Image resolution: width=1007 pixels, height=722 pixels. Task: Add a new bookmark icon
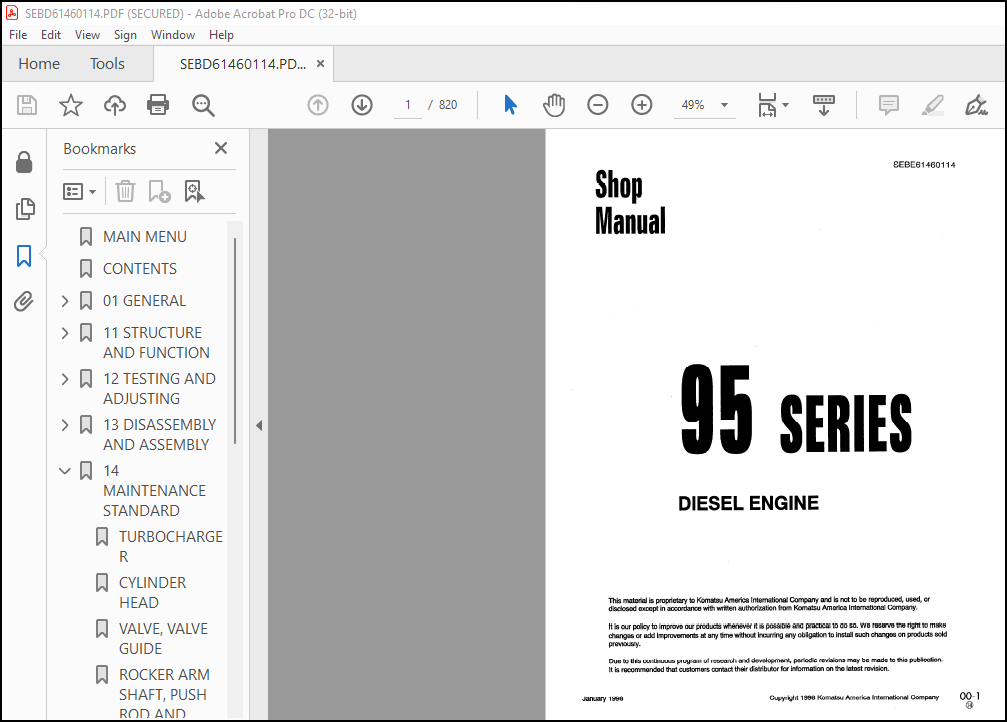(x=159, y=191)
